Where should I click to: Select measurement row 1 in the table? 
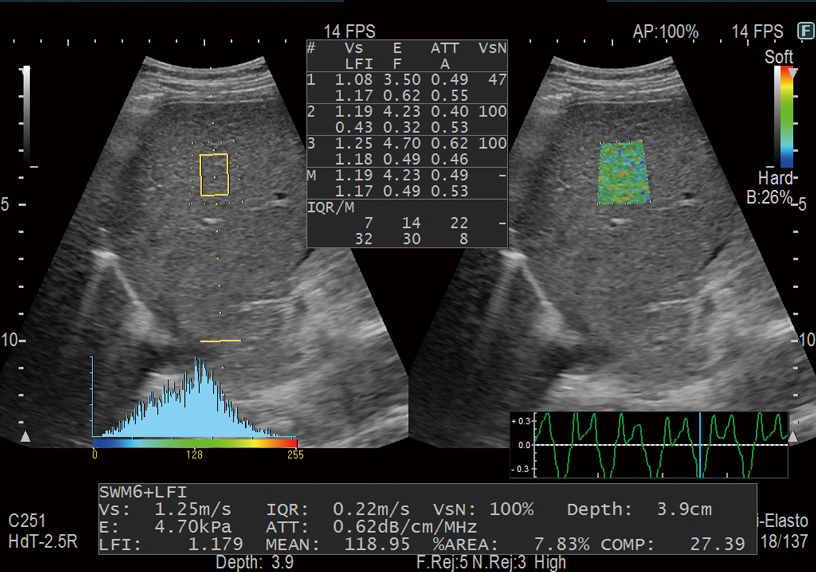pyautogui.click(x=406, y=85)
